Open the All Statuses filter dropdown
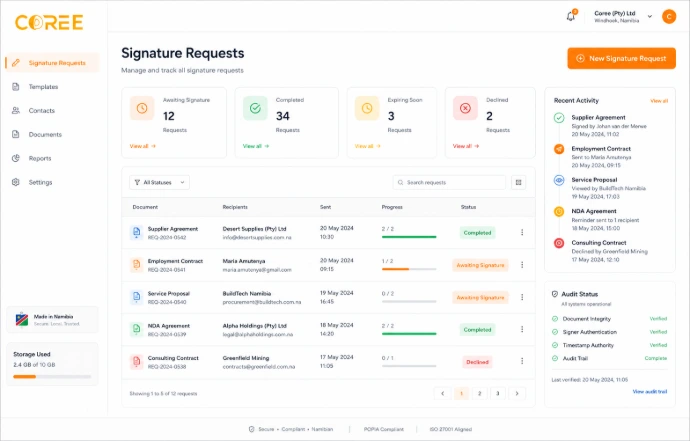Image resolution: width=690 pixels, height=441 pixels. (159, 182)
